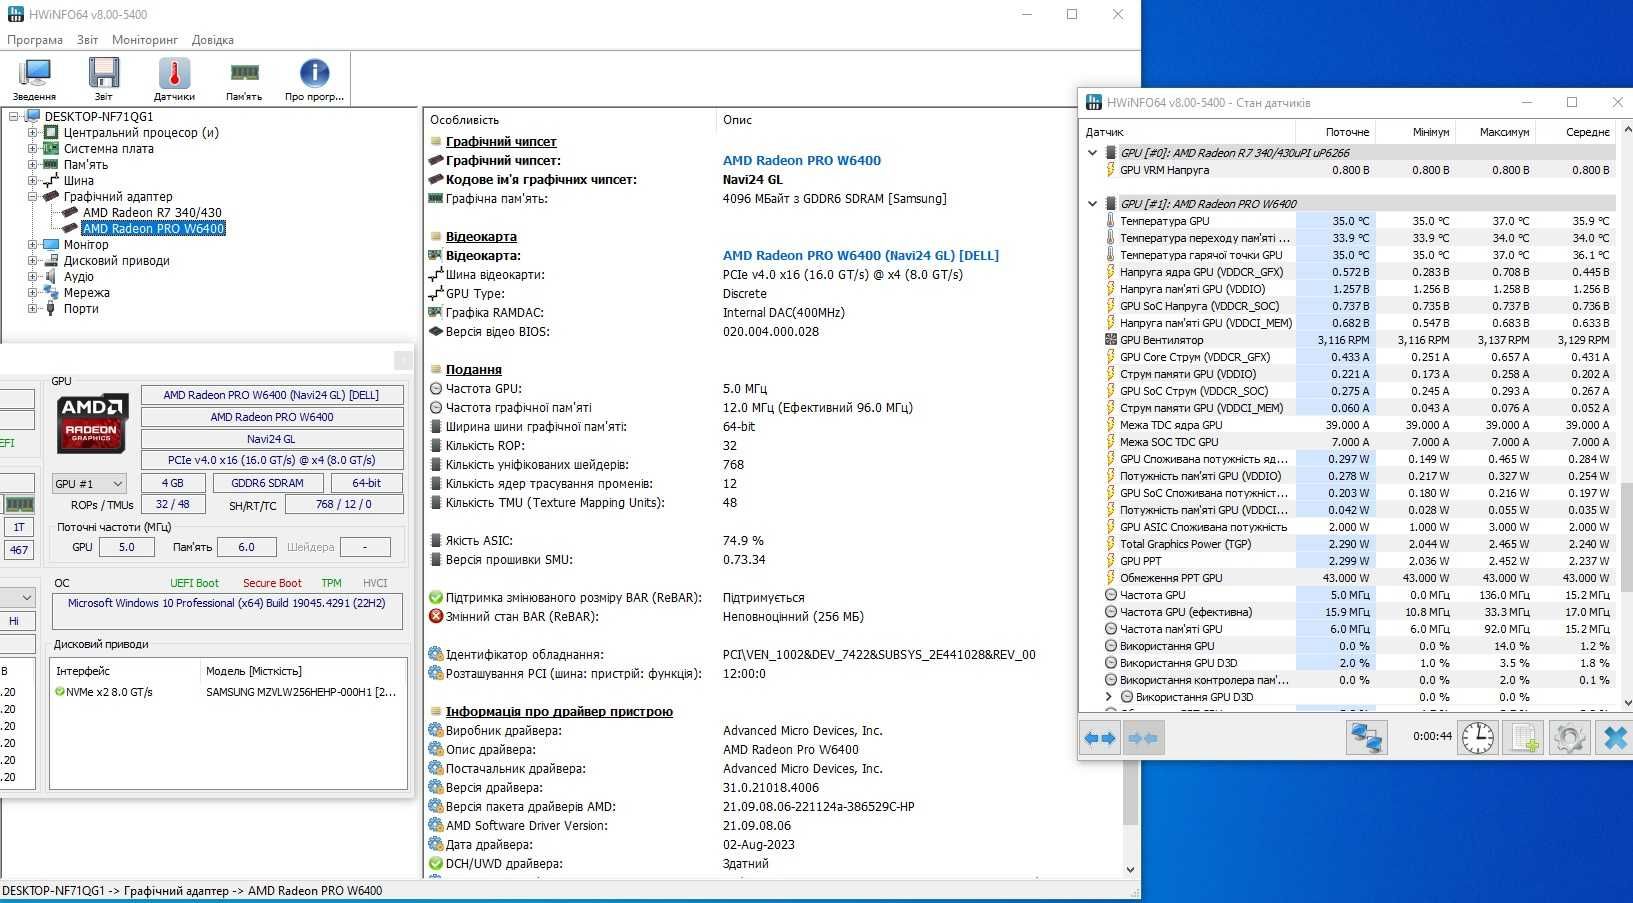The height and width of the screenshot is (903, 1633).
Task: Select the Порти tree item
Action: (x=81, y=308)
